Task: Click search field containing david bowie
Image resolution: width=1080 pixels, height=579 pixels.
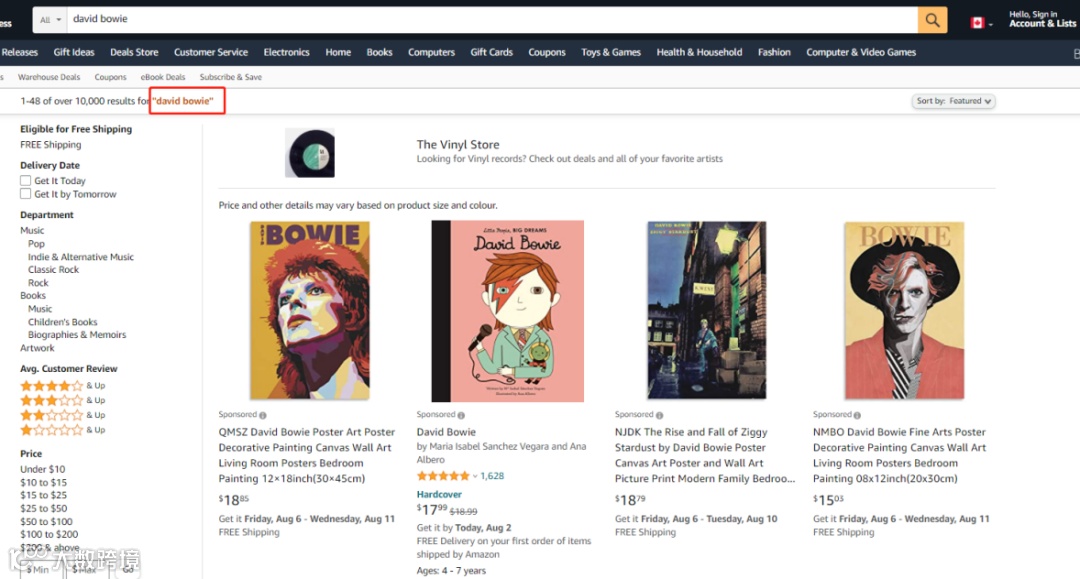Action: tap(492, 20)
